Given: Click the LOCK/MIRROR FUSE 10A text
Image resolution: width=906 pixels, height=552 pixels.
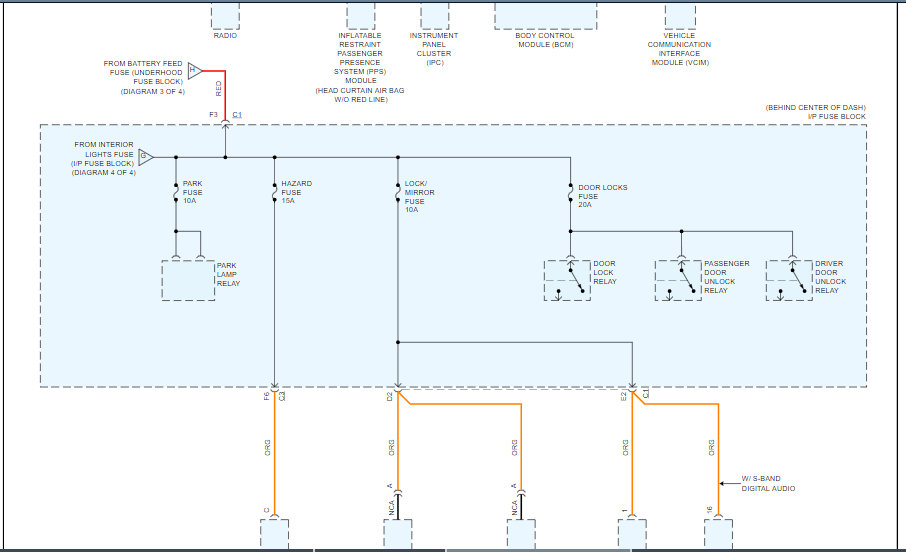Looking at the screenshot, I should (x=419, y=197).
